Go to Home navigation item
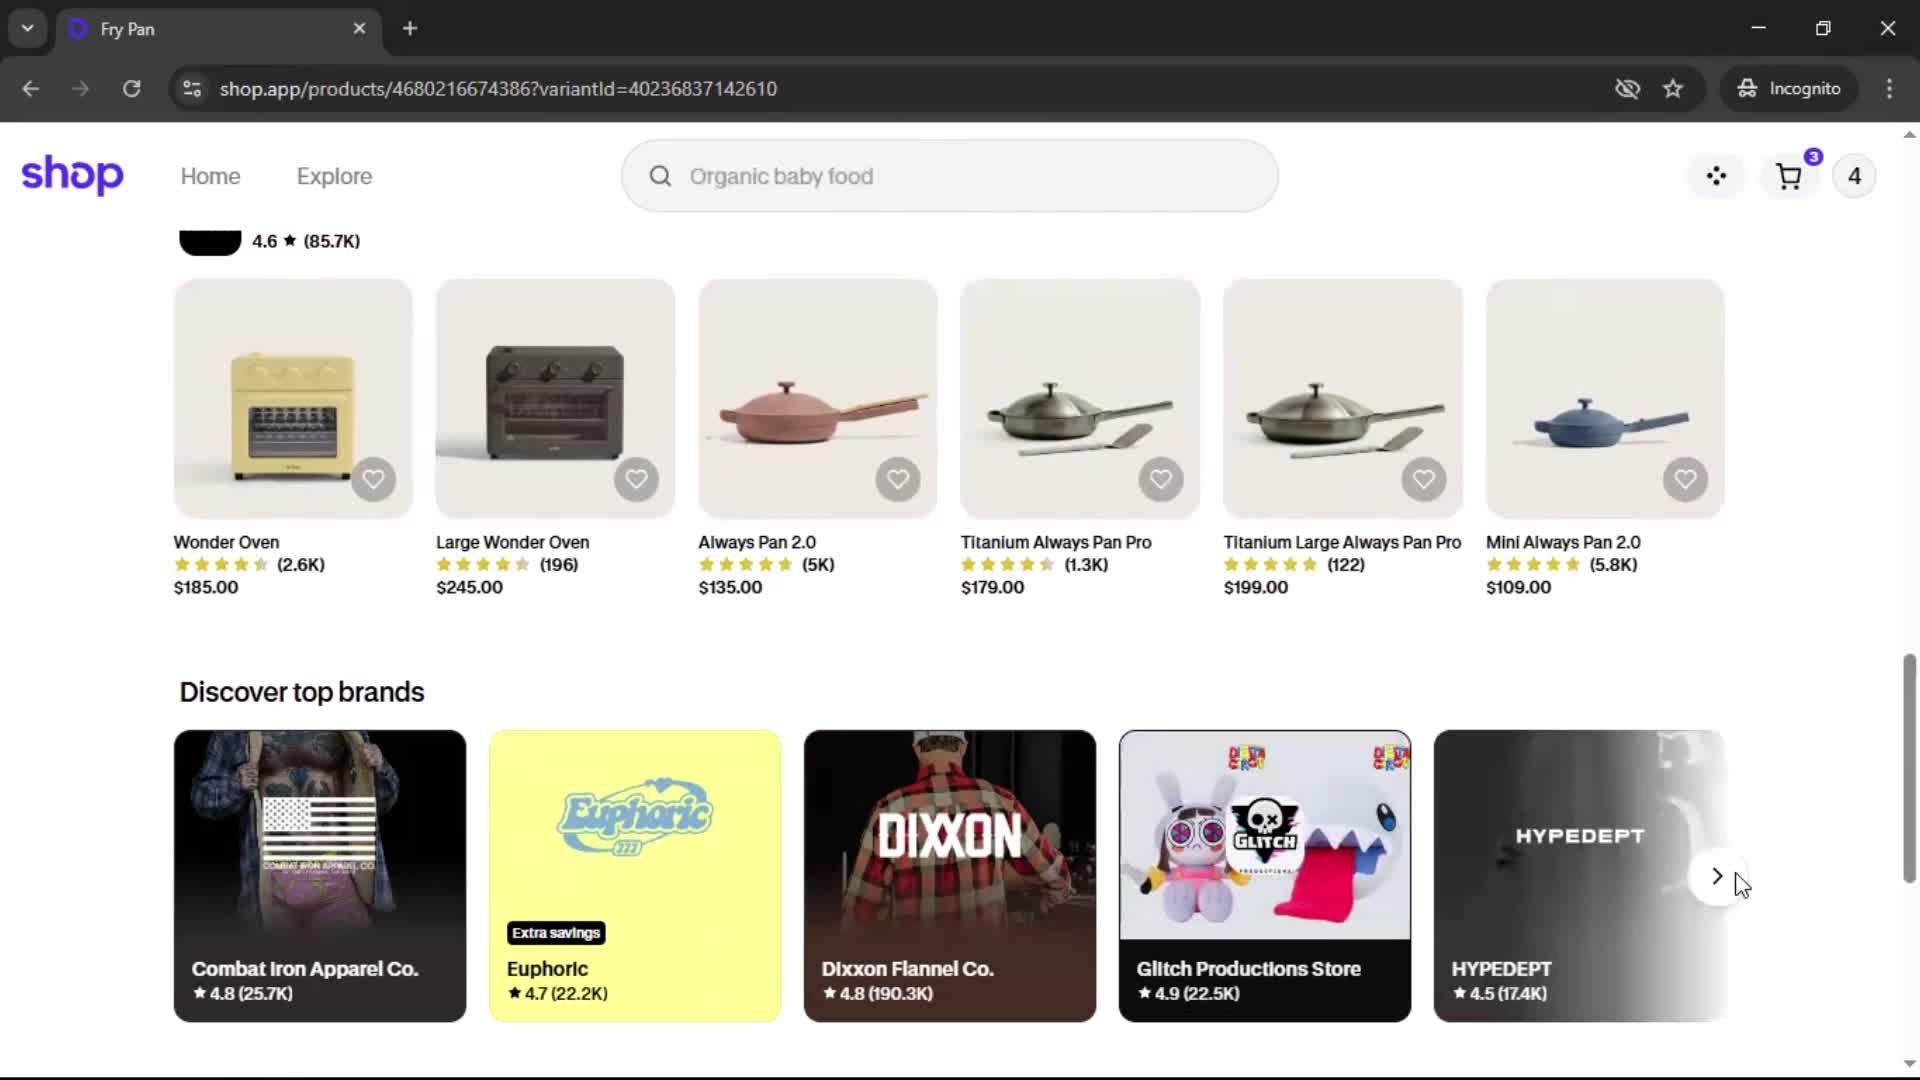This screenshot has width=1920, height=1080. click(x=210, y=176)
